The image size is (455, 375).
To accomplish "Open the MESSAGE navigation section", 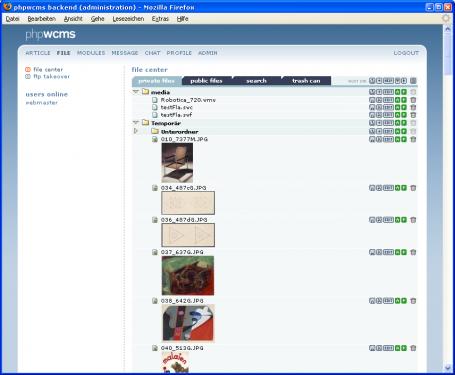I will (125, 53).
